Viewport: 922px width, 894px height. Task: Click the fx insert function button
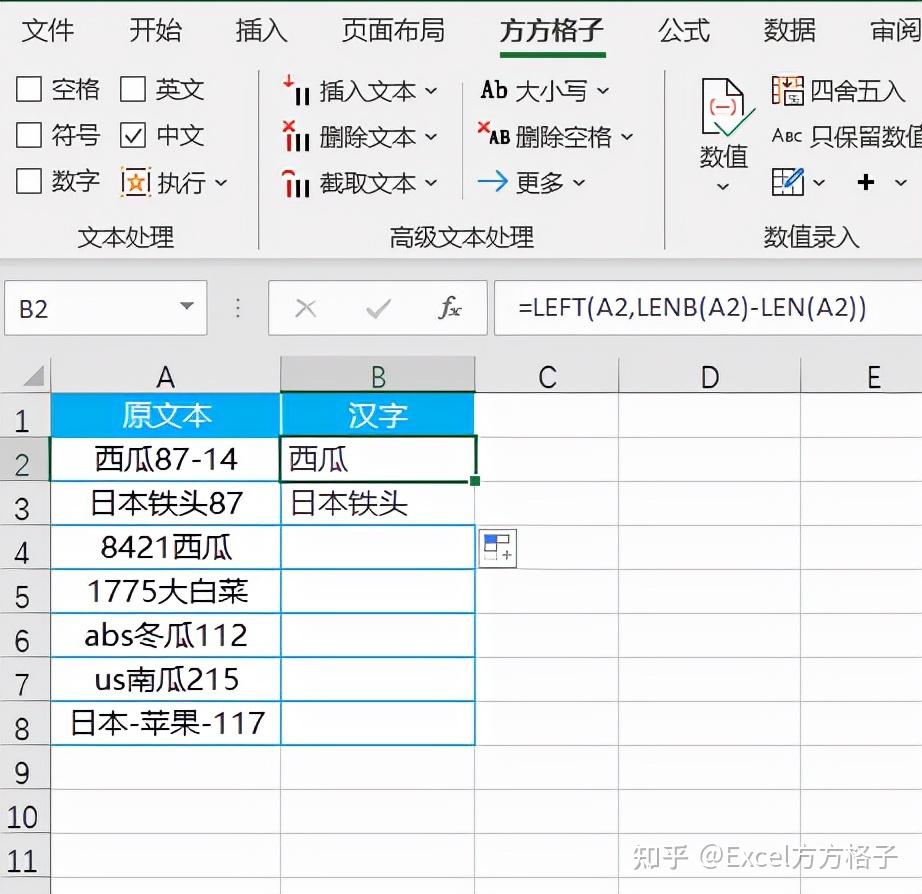pos(450,308)
